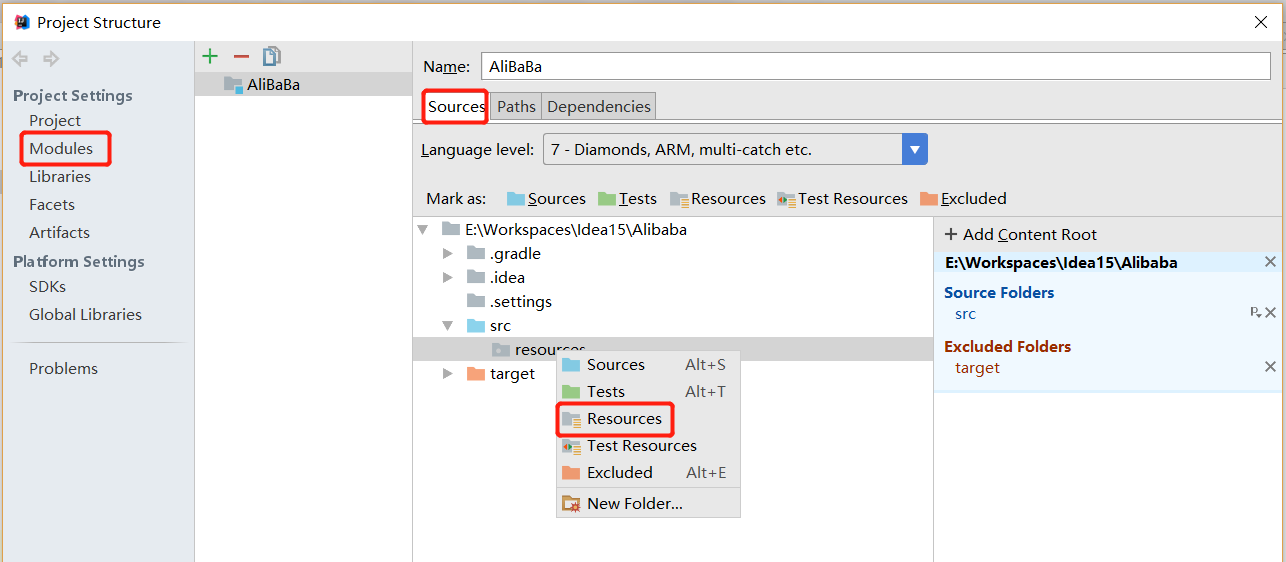Mark as Excluded in the toolbar

tap(963, 198)
